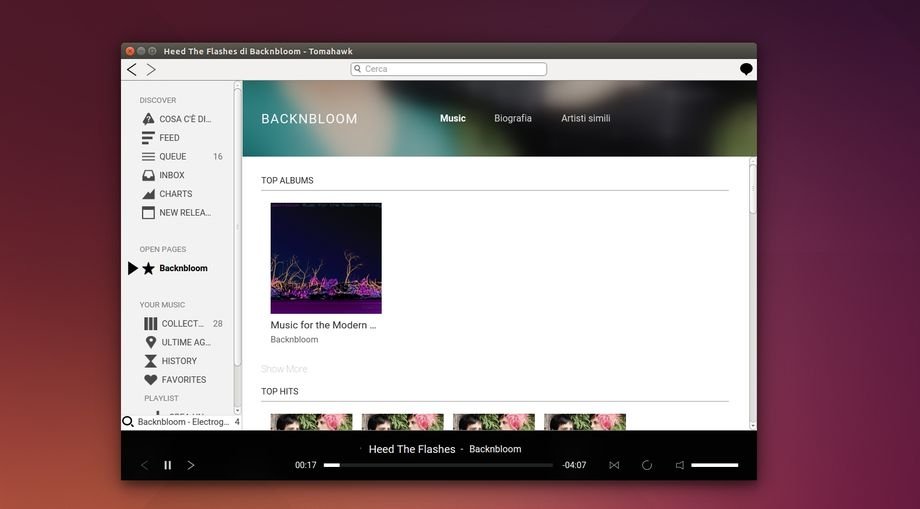The width and height of the screenshot is (920, 509).
Task: Open the Feed page in sidebar
Action: 168,138
